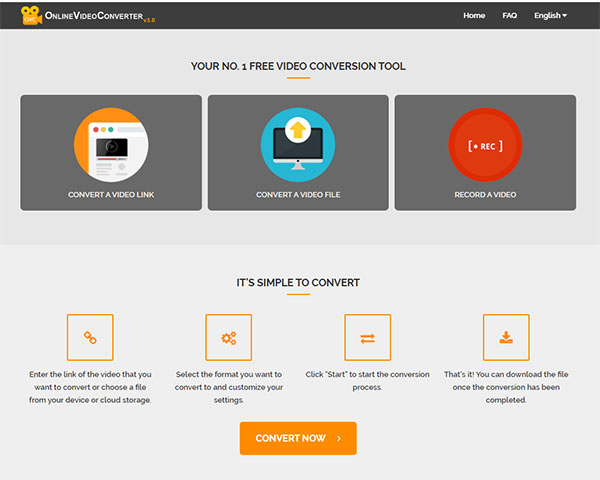Image resolution: width=600 pixels, height=480 pixels.
Task: Click the 'Your No. 1 Free Video Conversion Tool' heading
Action: click(x=298, y=66)
